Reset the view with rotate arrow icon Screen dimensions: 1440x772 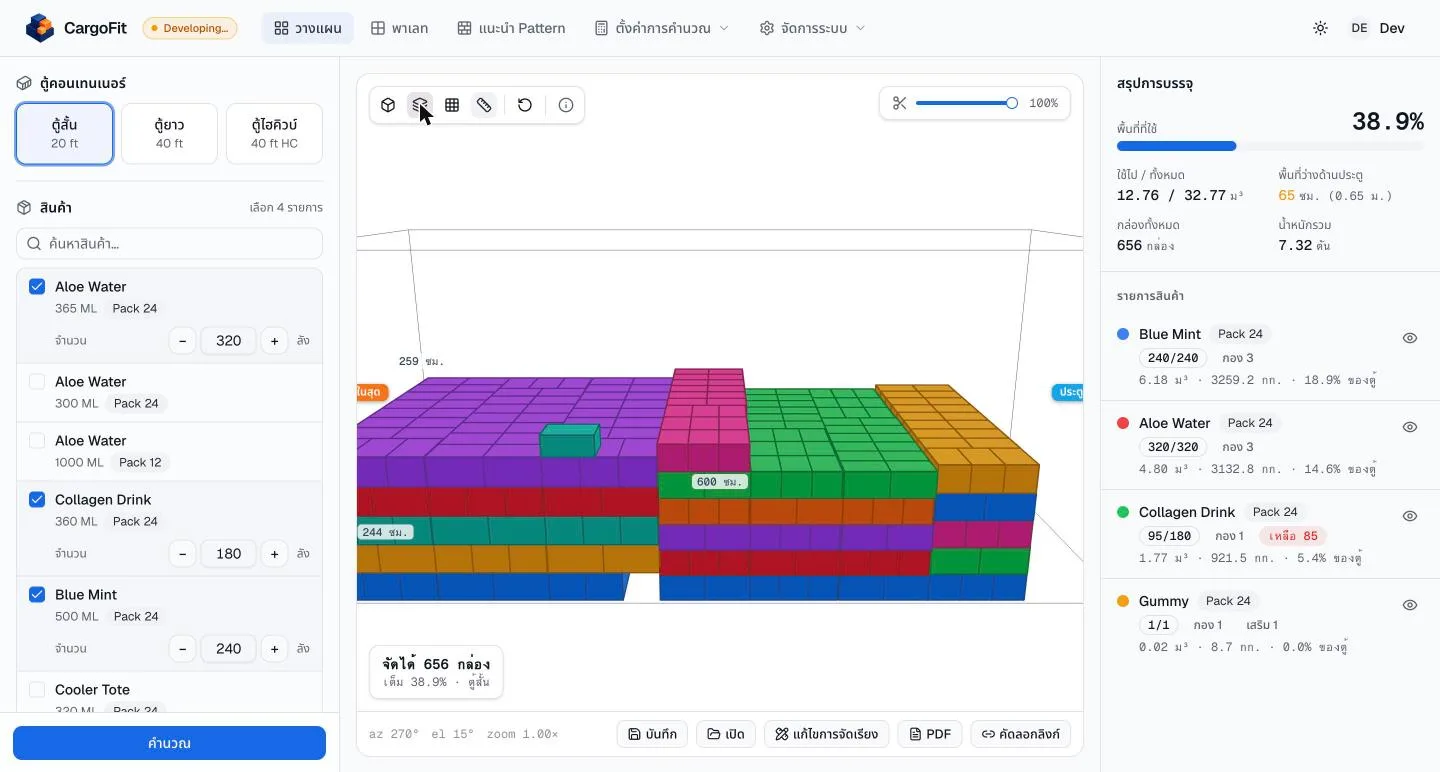point(525,105)
